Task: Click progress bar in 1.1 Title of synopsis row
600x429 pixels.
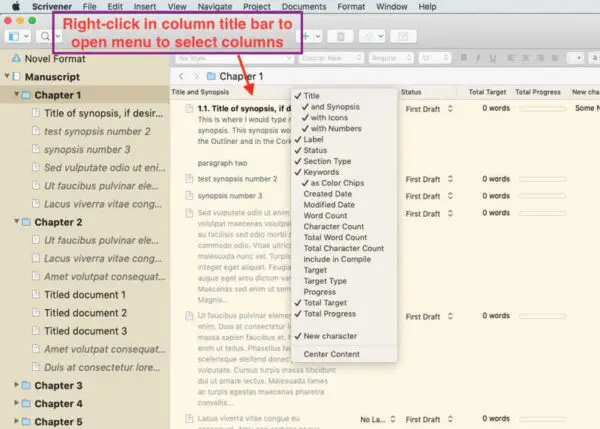Action: (x=542, y=109)
